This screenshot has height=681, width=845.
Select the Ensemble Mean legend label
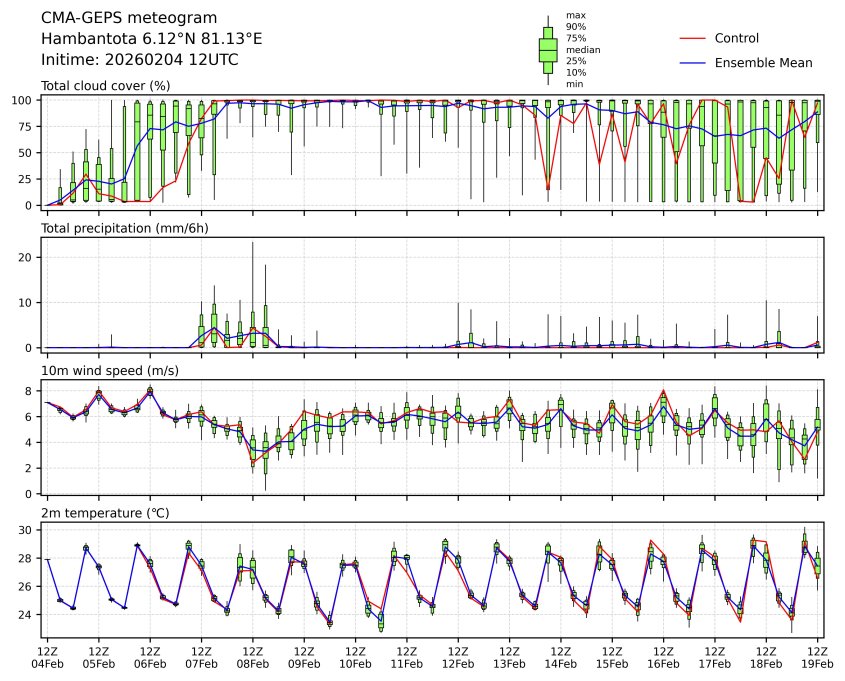click(763, 63)
